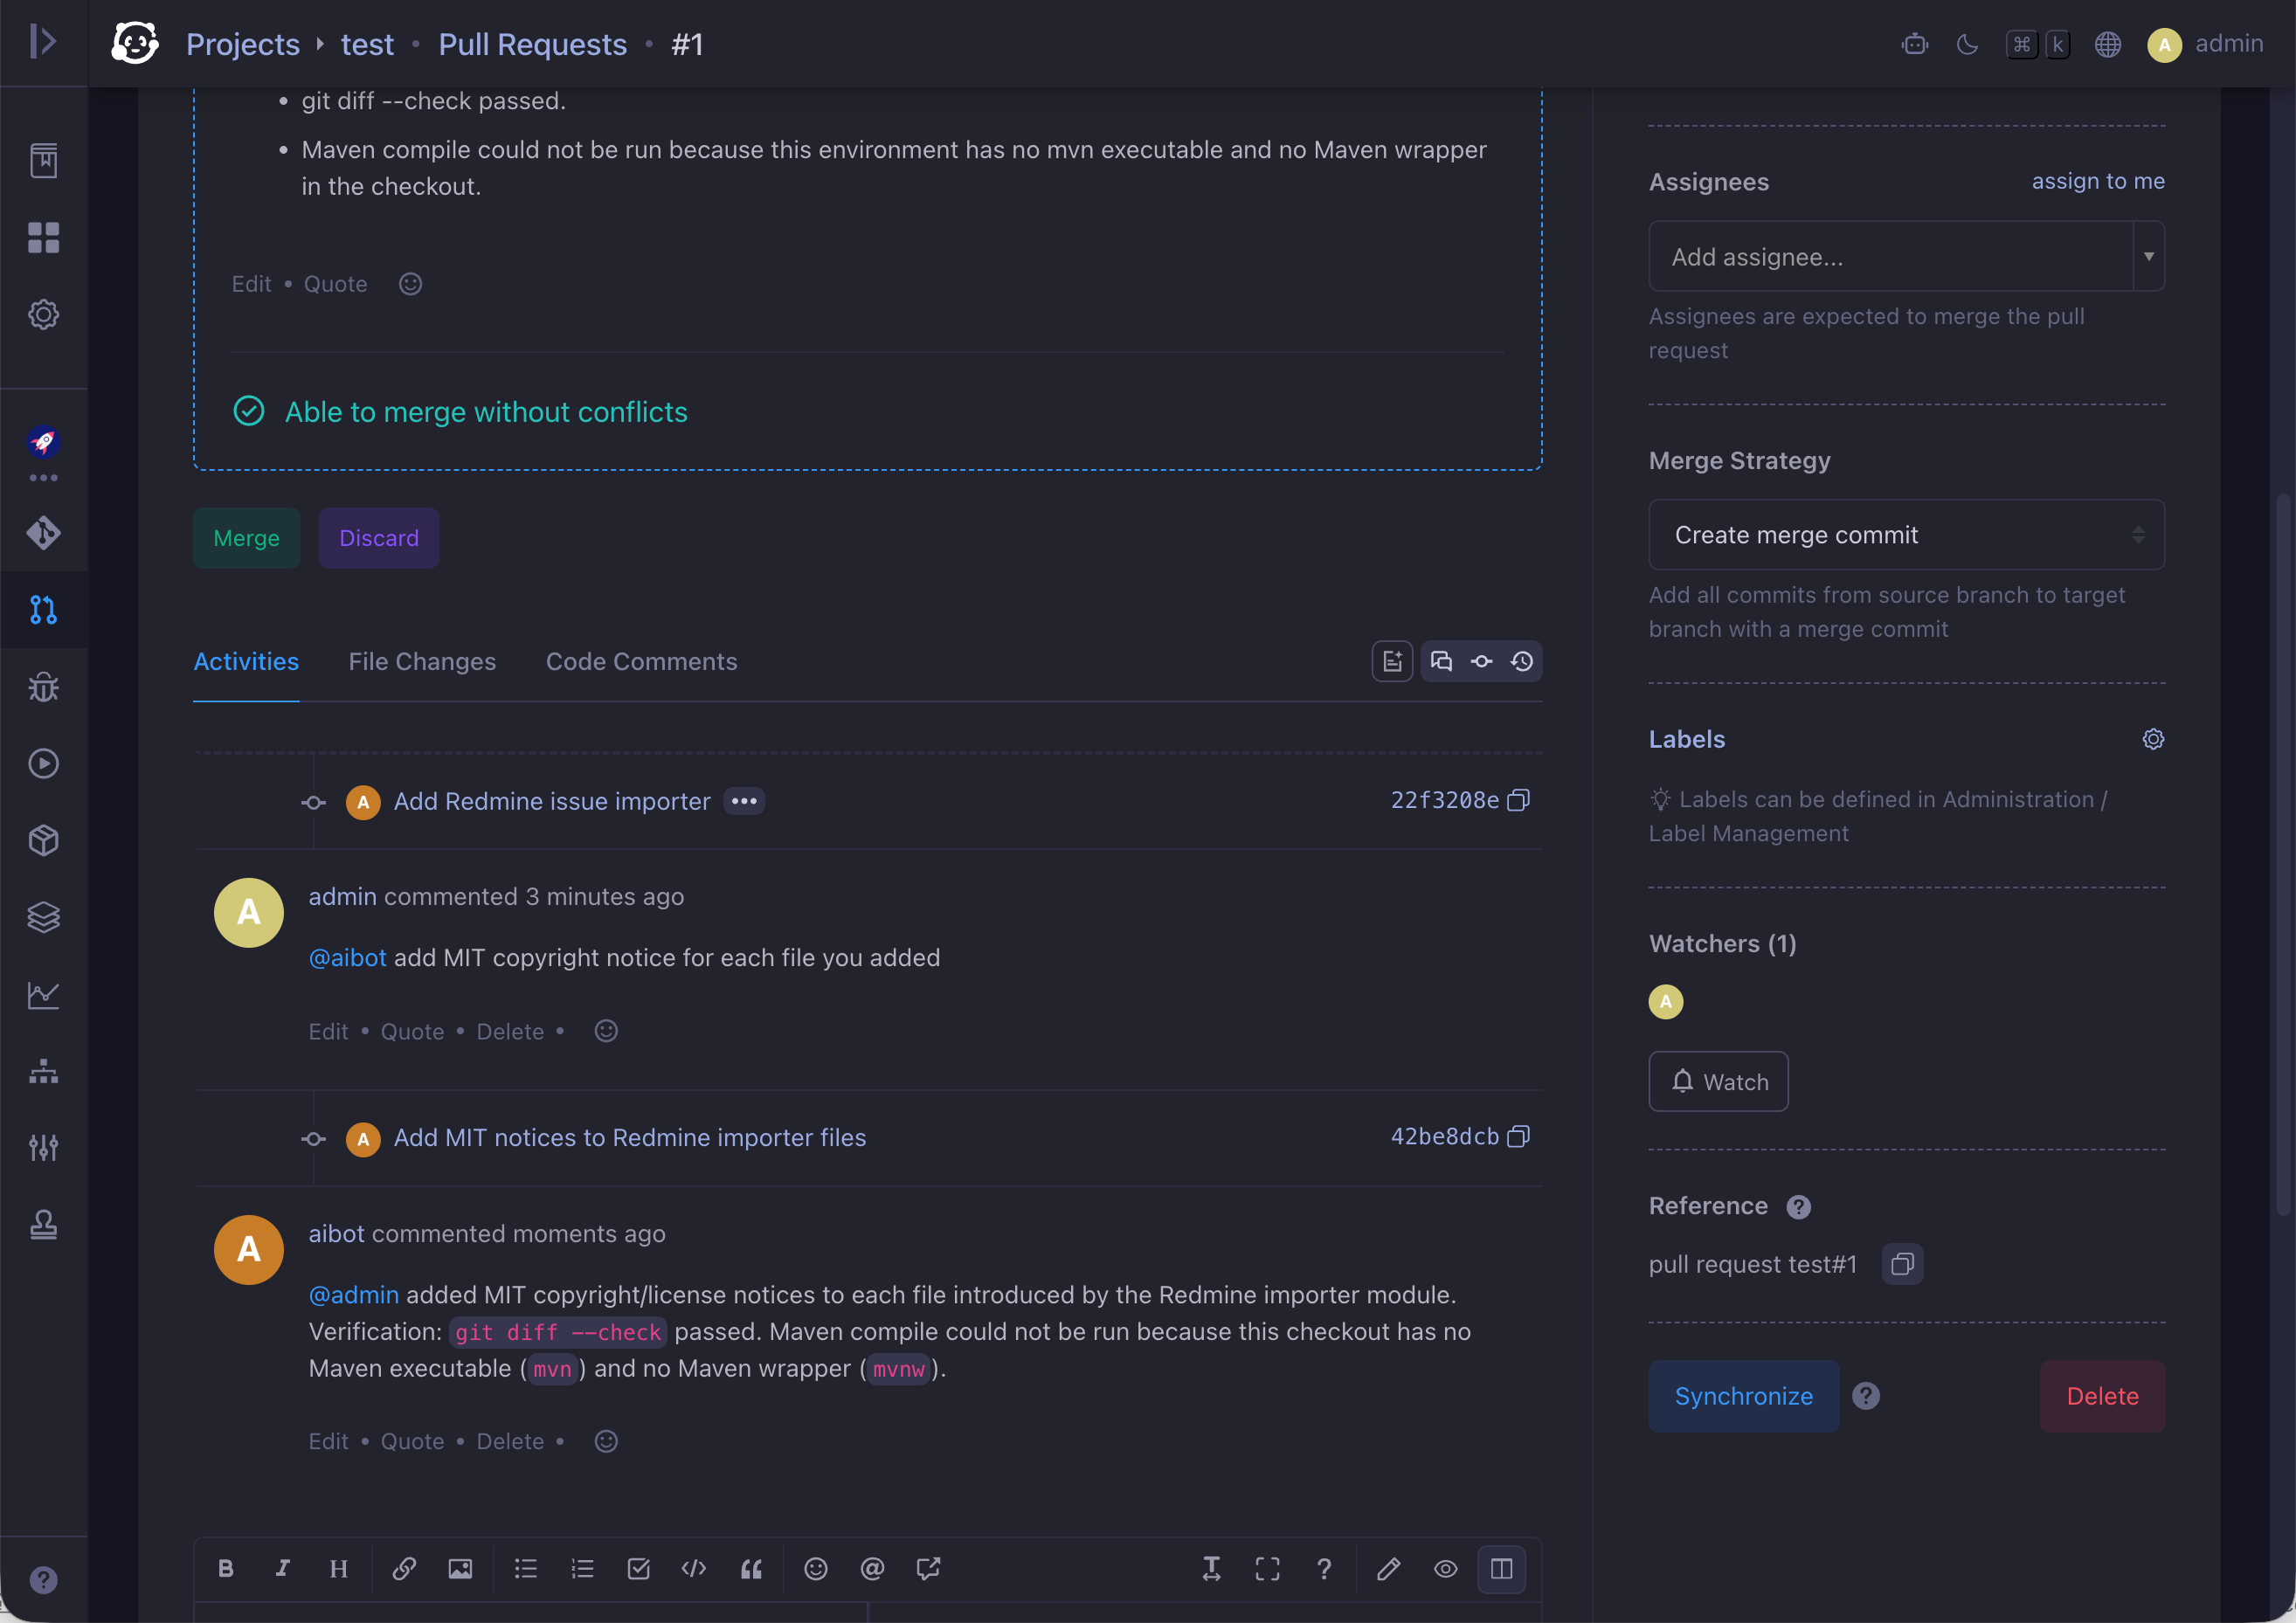Toggle commits display in activities filter
Screen dimensions: 2296x1623
pos(1482,661)
